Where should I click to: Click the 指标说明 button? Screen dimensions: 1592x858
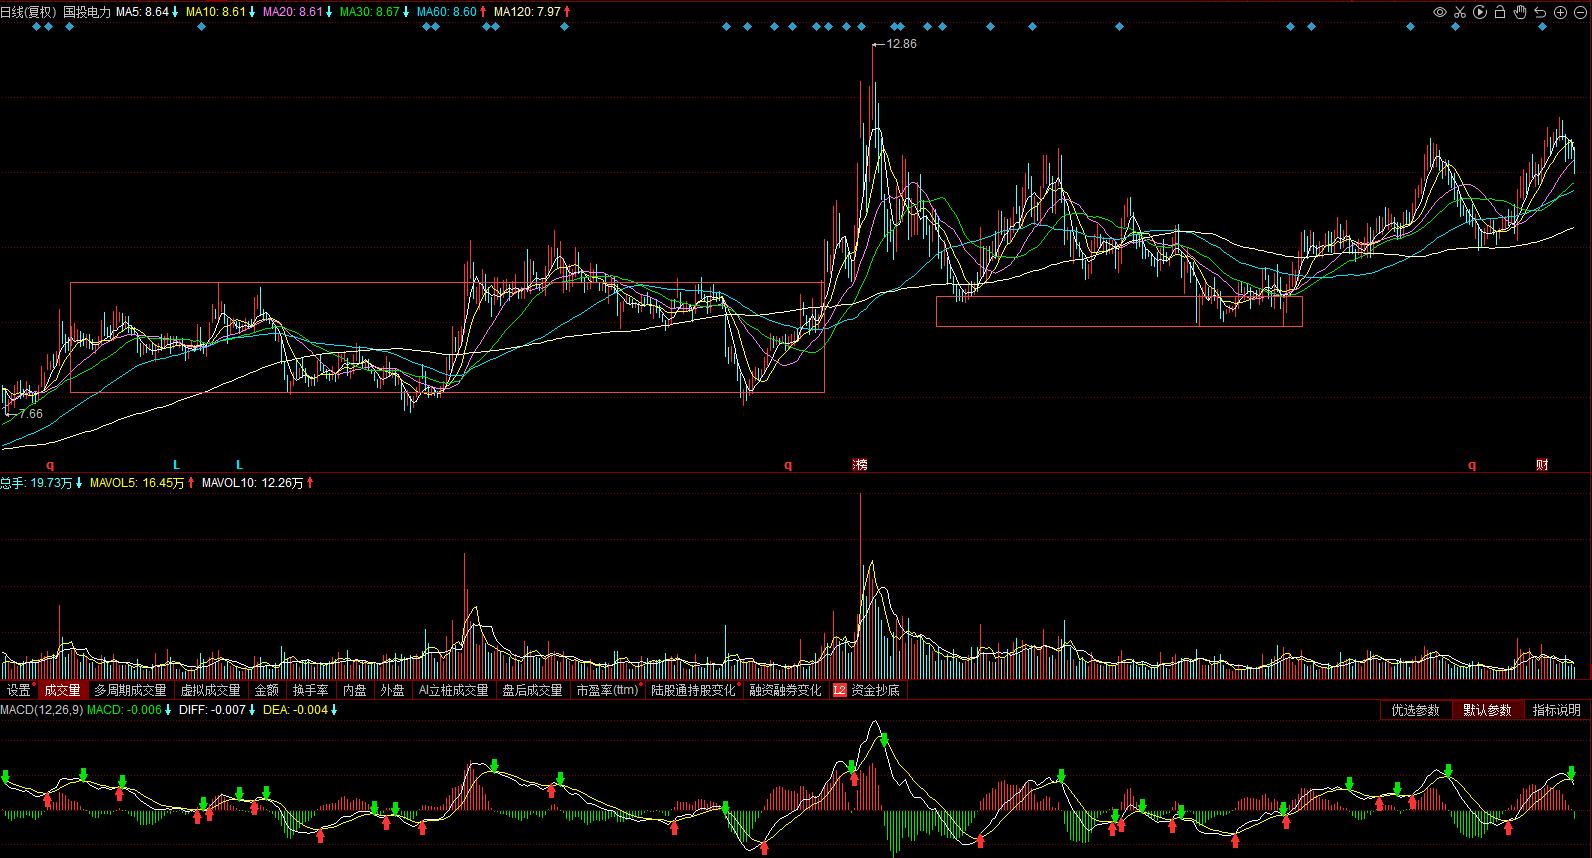1557,710
